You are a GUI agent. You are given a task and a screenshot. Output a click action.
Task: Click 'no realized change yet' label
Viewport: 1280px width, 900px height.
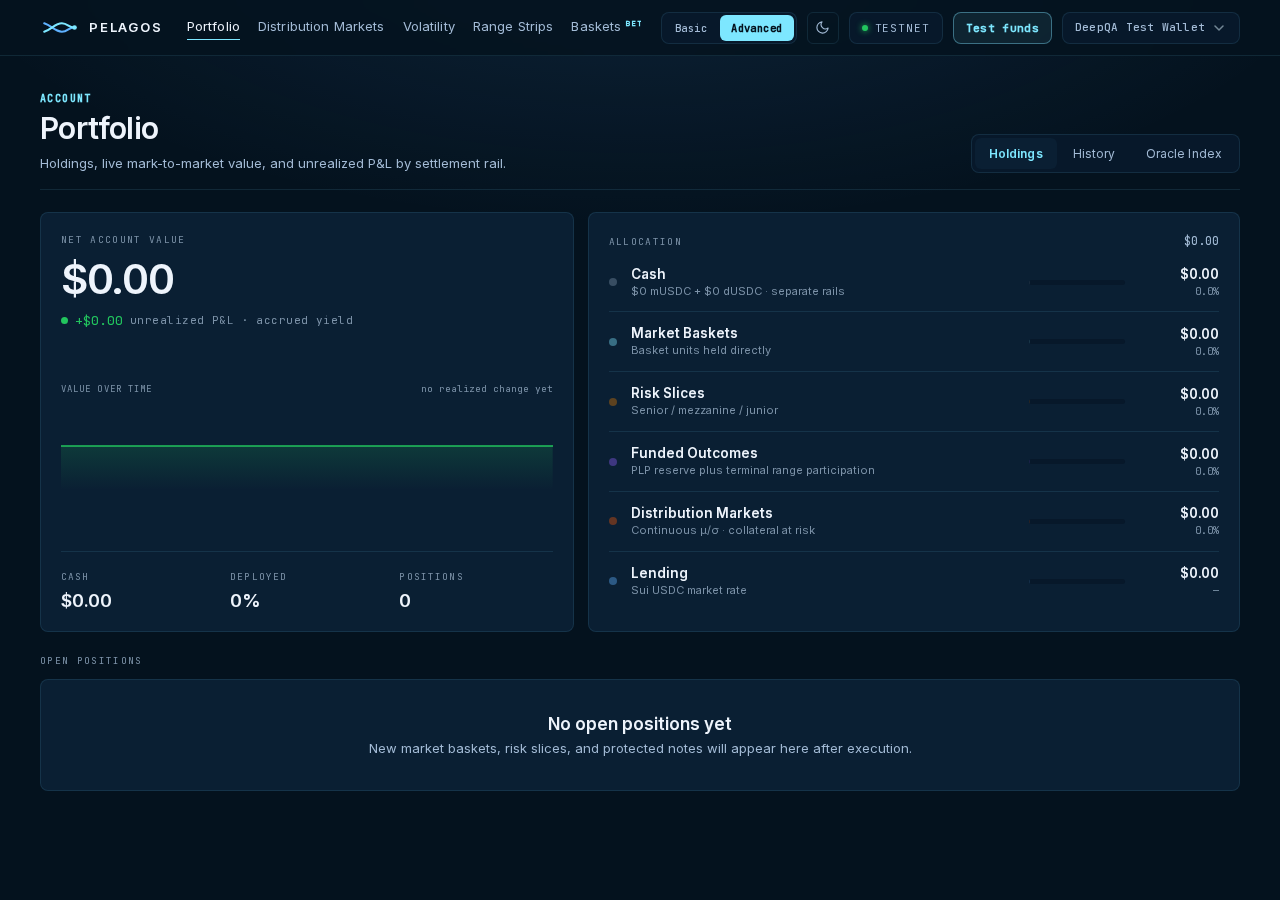[x=487, y=389]
